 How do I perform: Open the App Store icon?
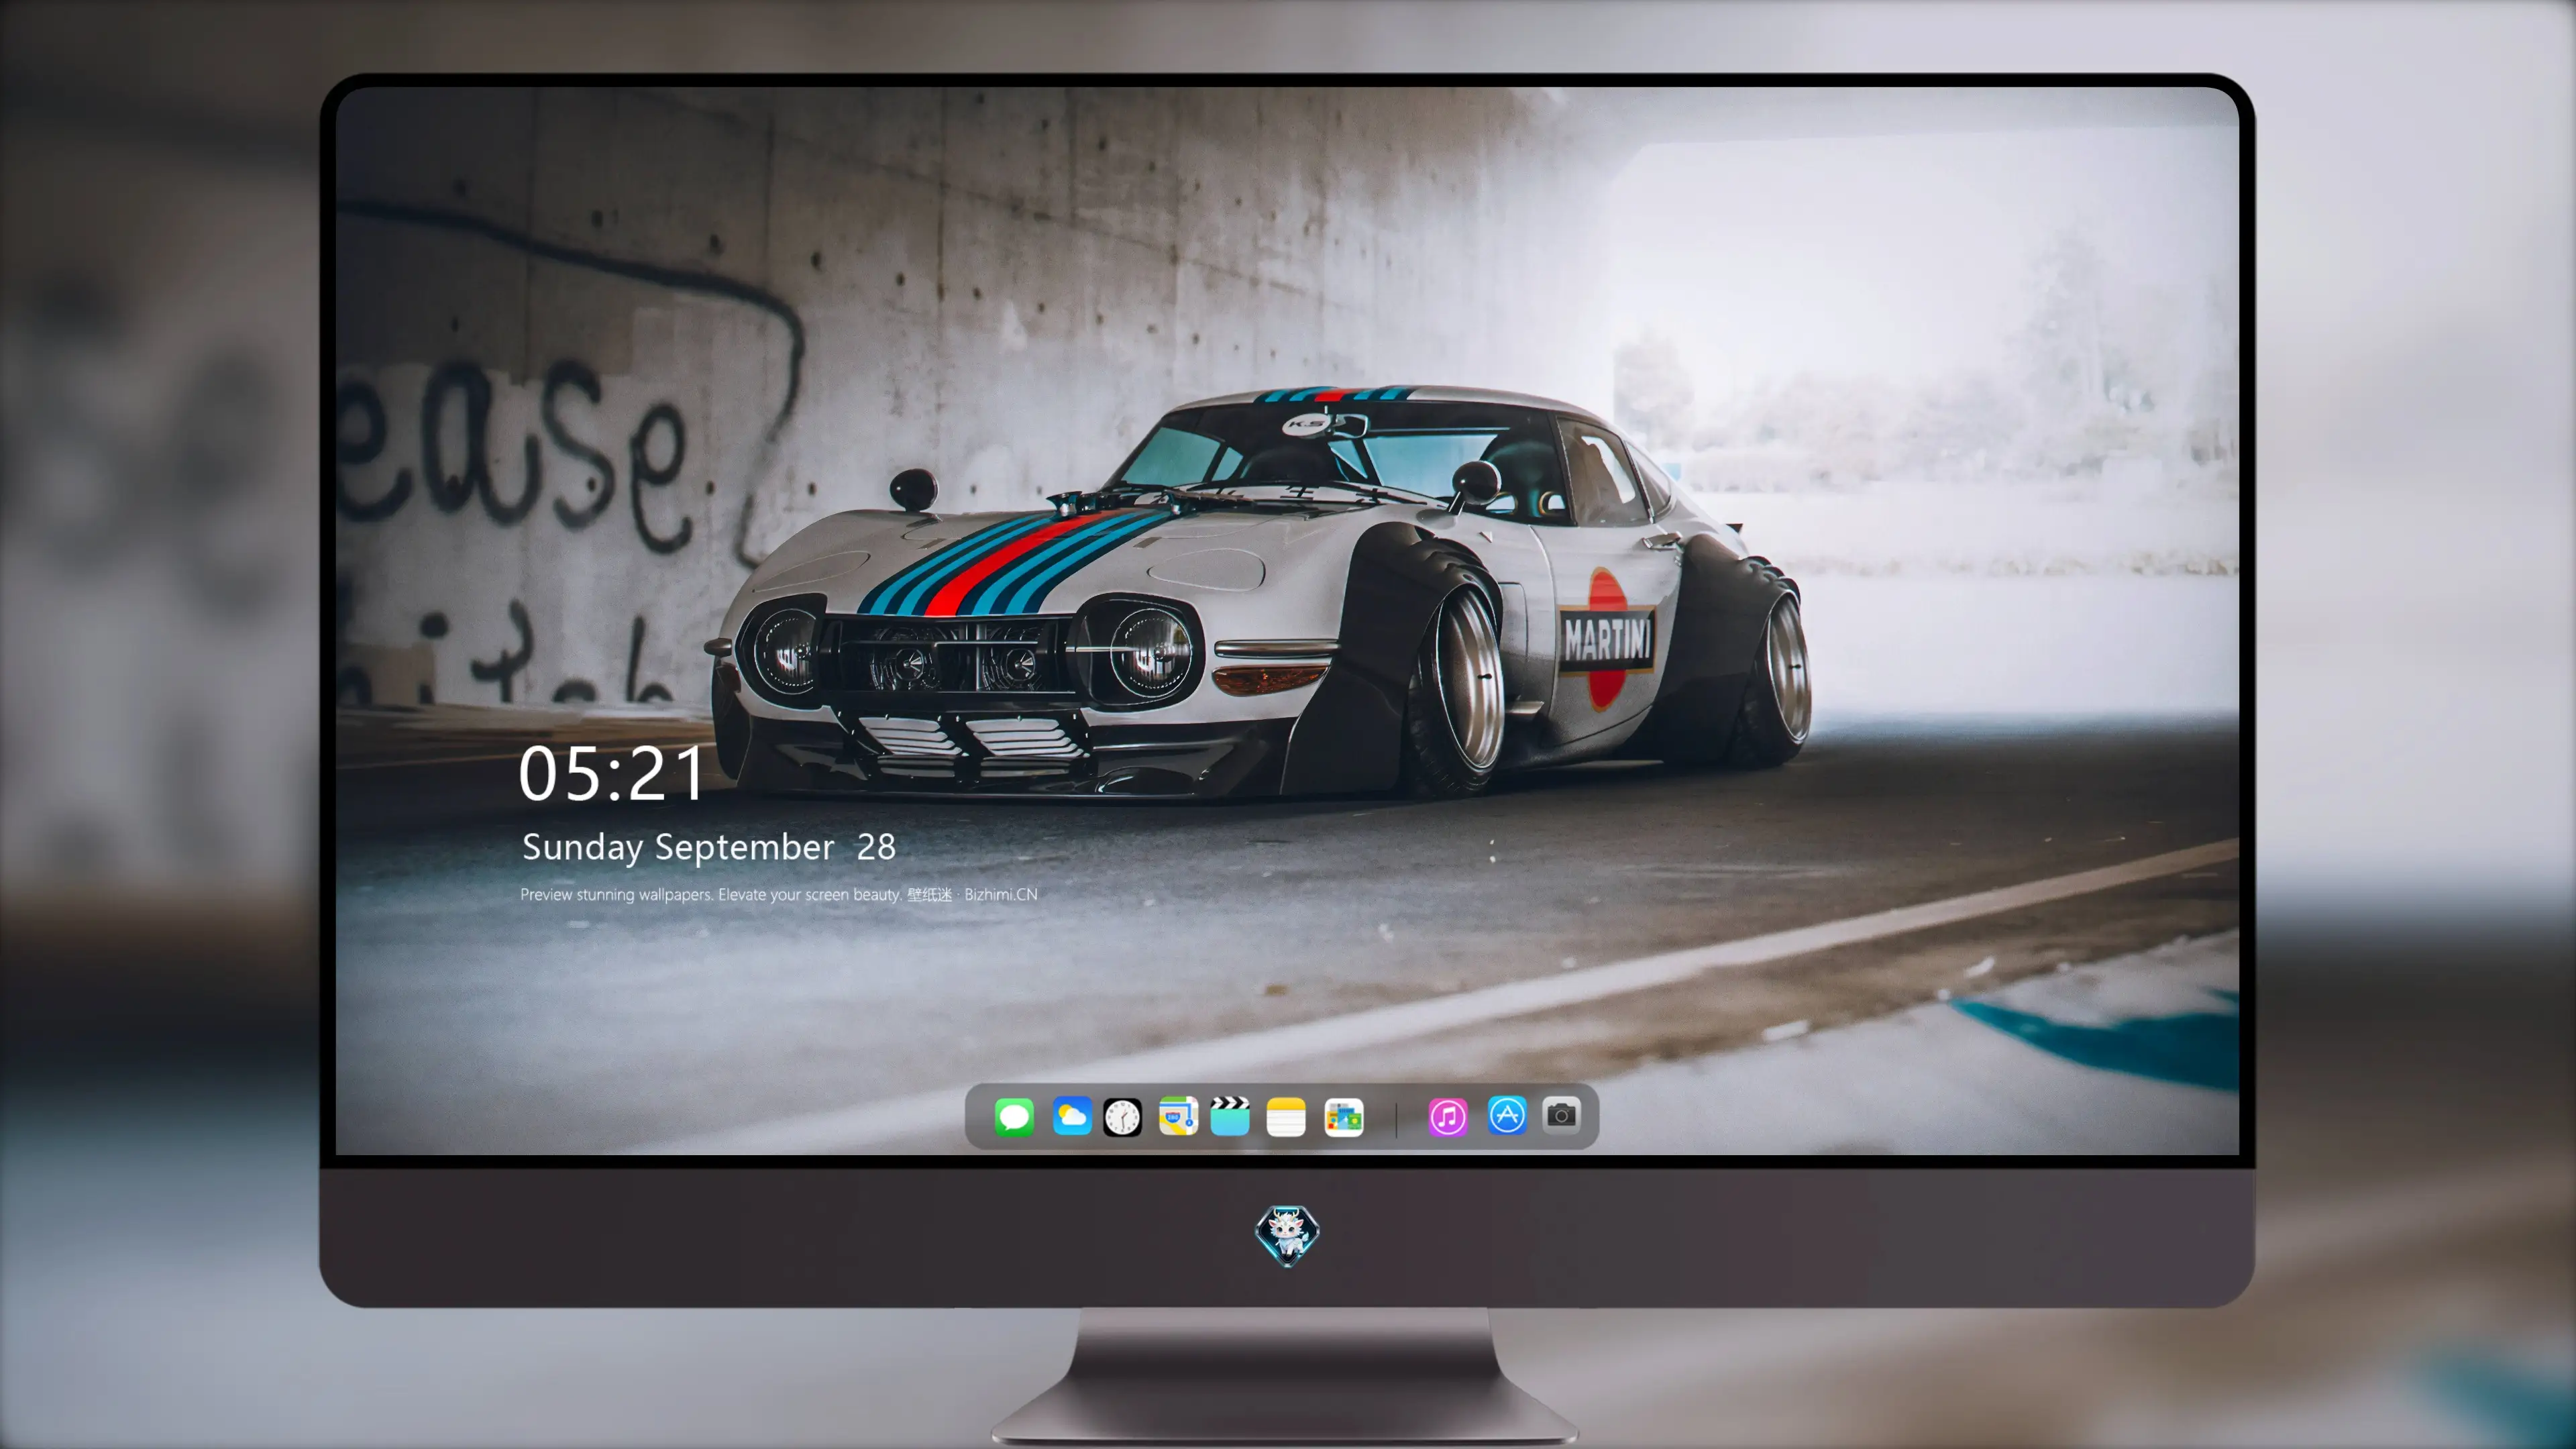point(1507,1115)
